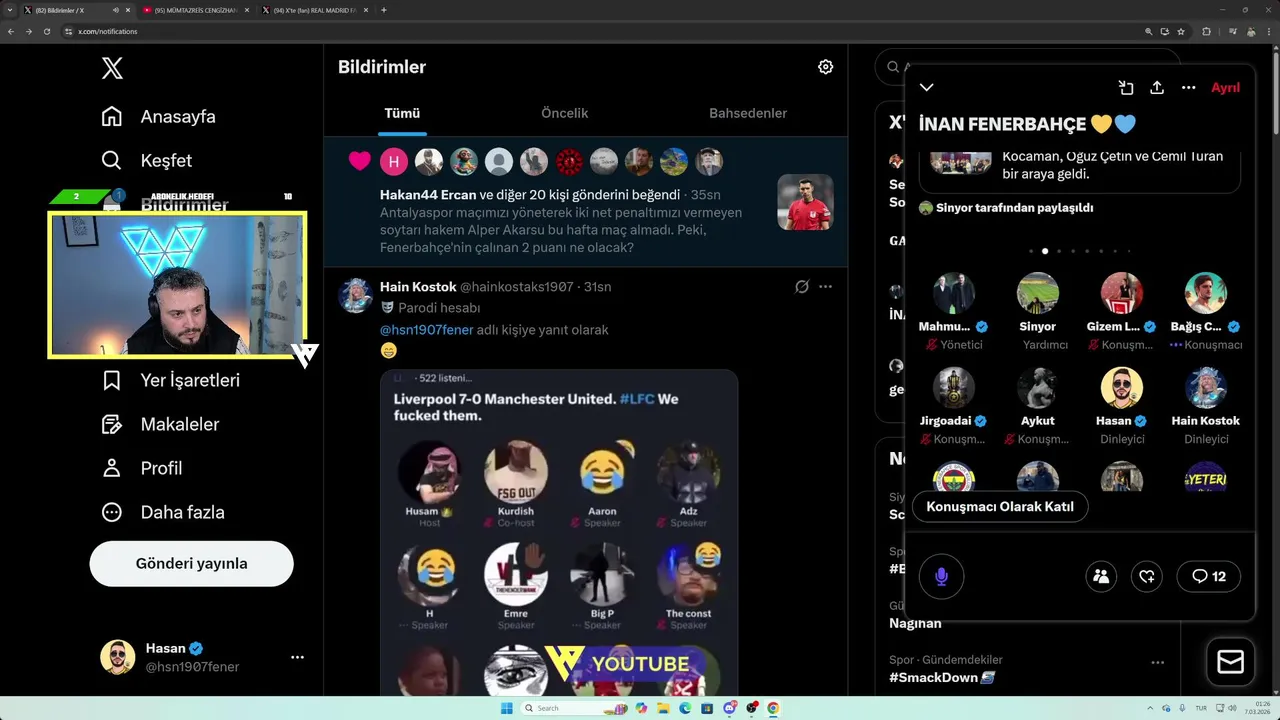Open Makaleler (Articles) in the sidebar
This screenshot has width=1280, height=720.
tap(160, 424)
